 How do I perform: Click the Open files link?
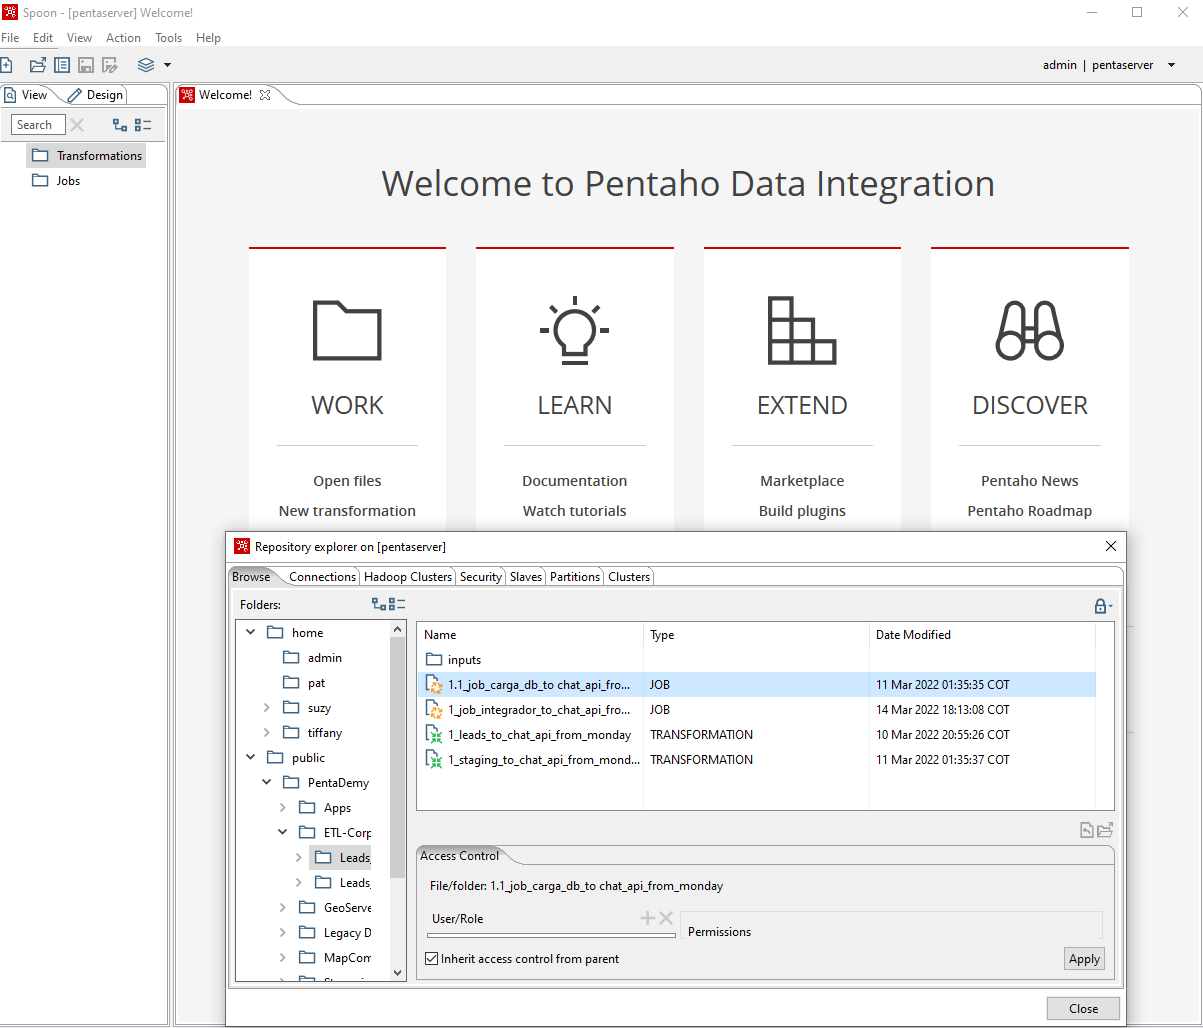click(347, 481)
